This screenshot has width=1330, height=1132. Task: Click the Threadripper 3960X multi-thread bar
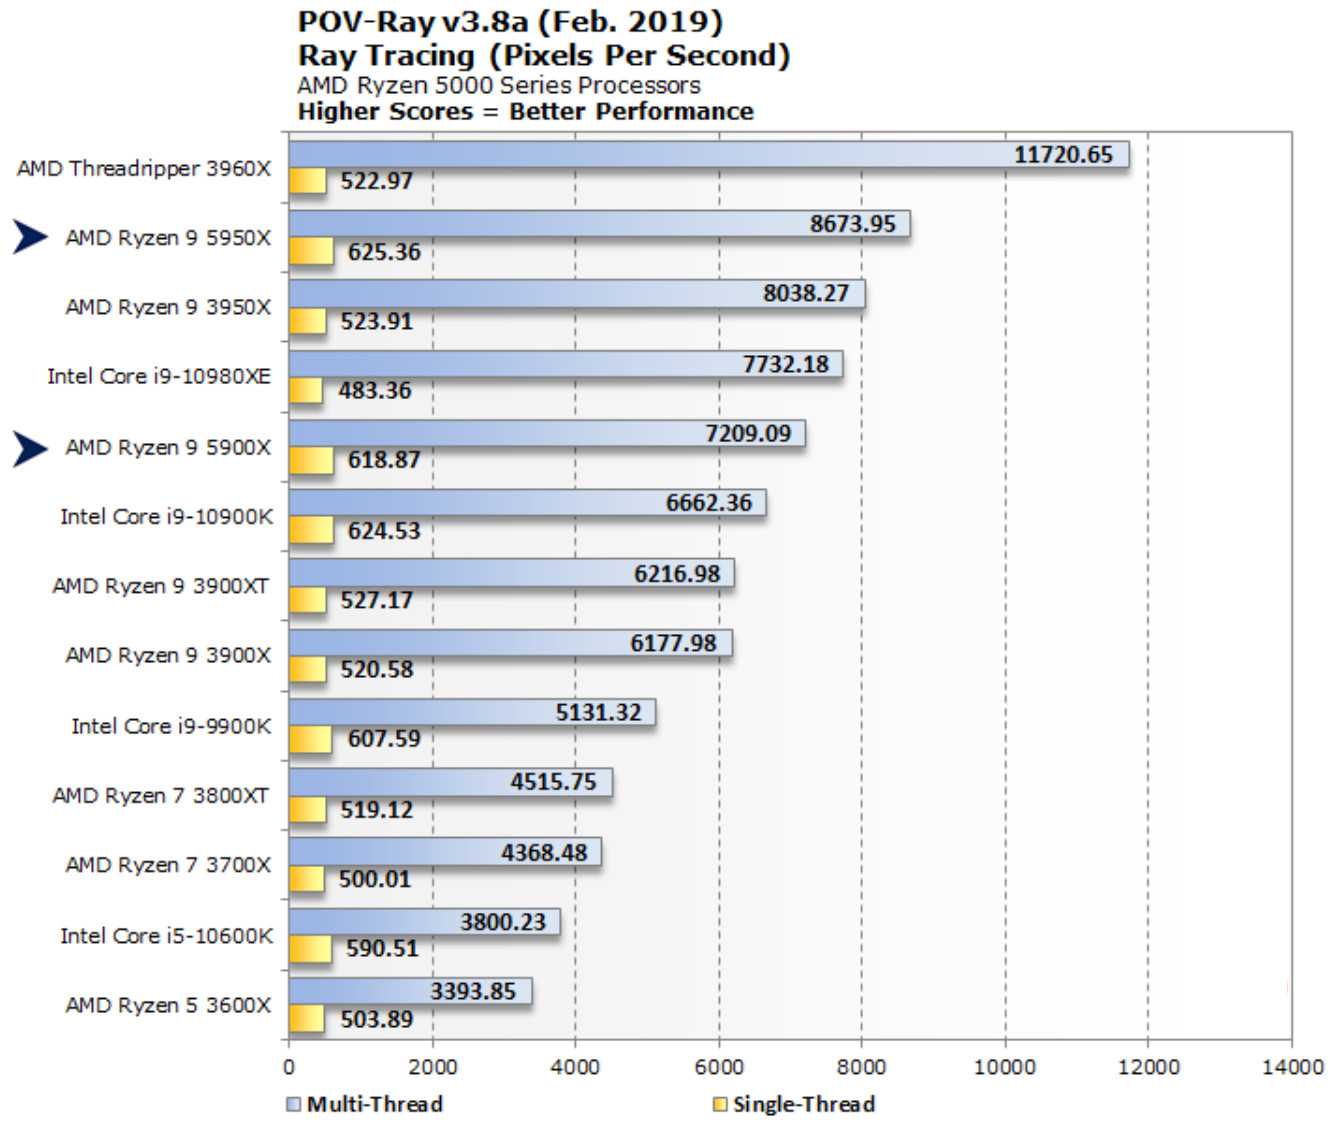[x=650, y=155]
